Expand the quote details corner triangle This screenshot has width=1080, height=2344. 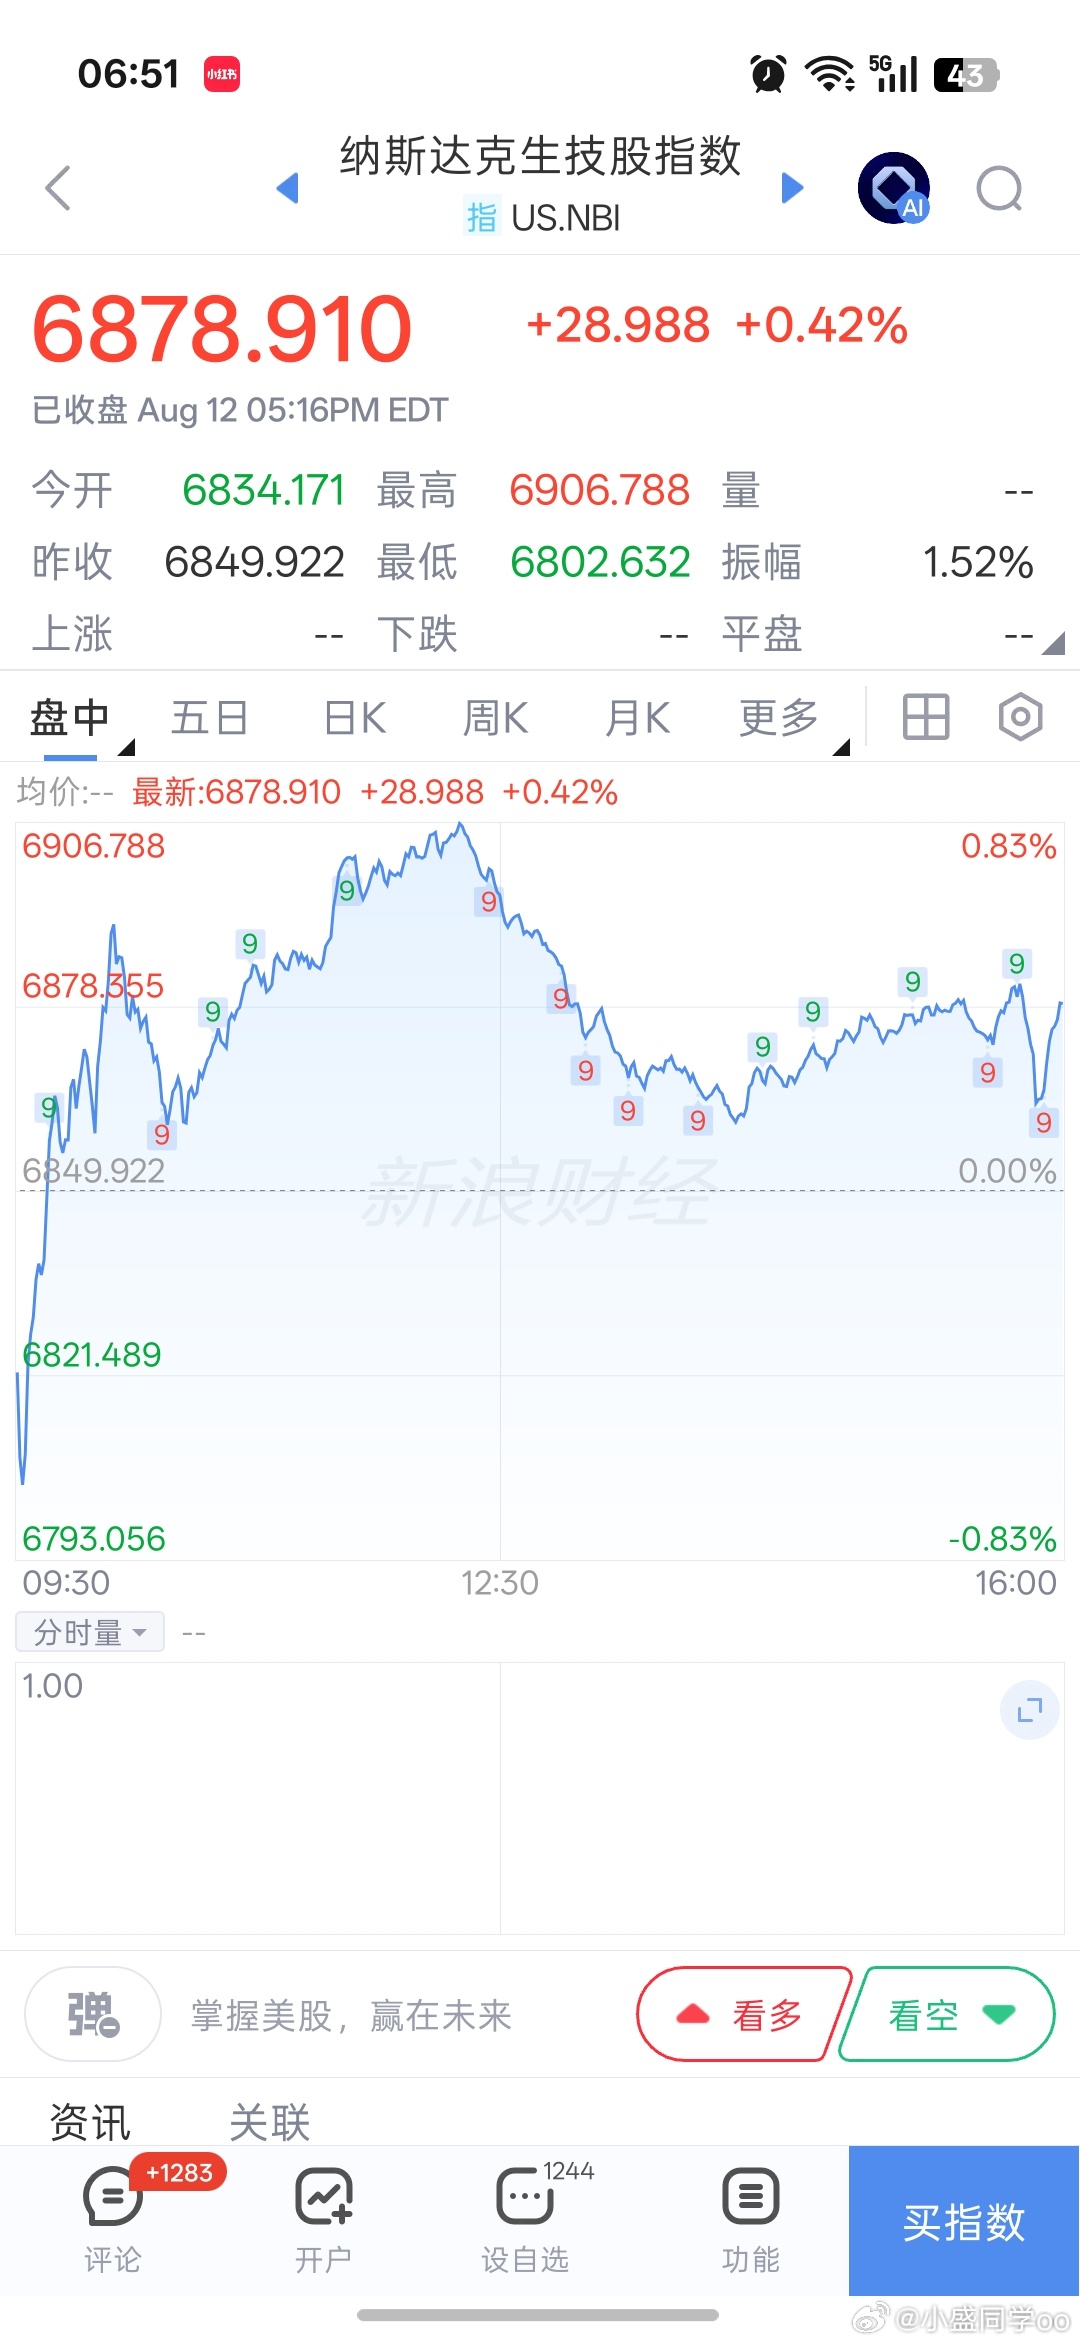pos(1053,643)
